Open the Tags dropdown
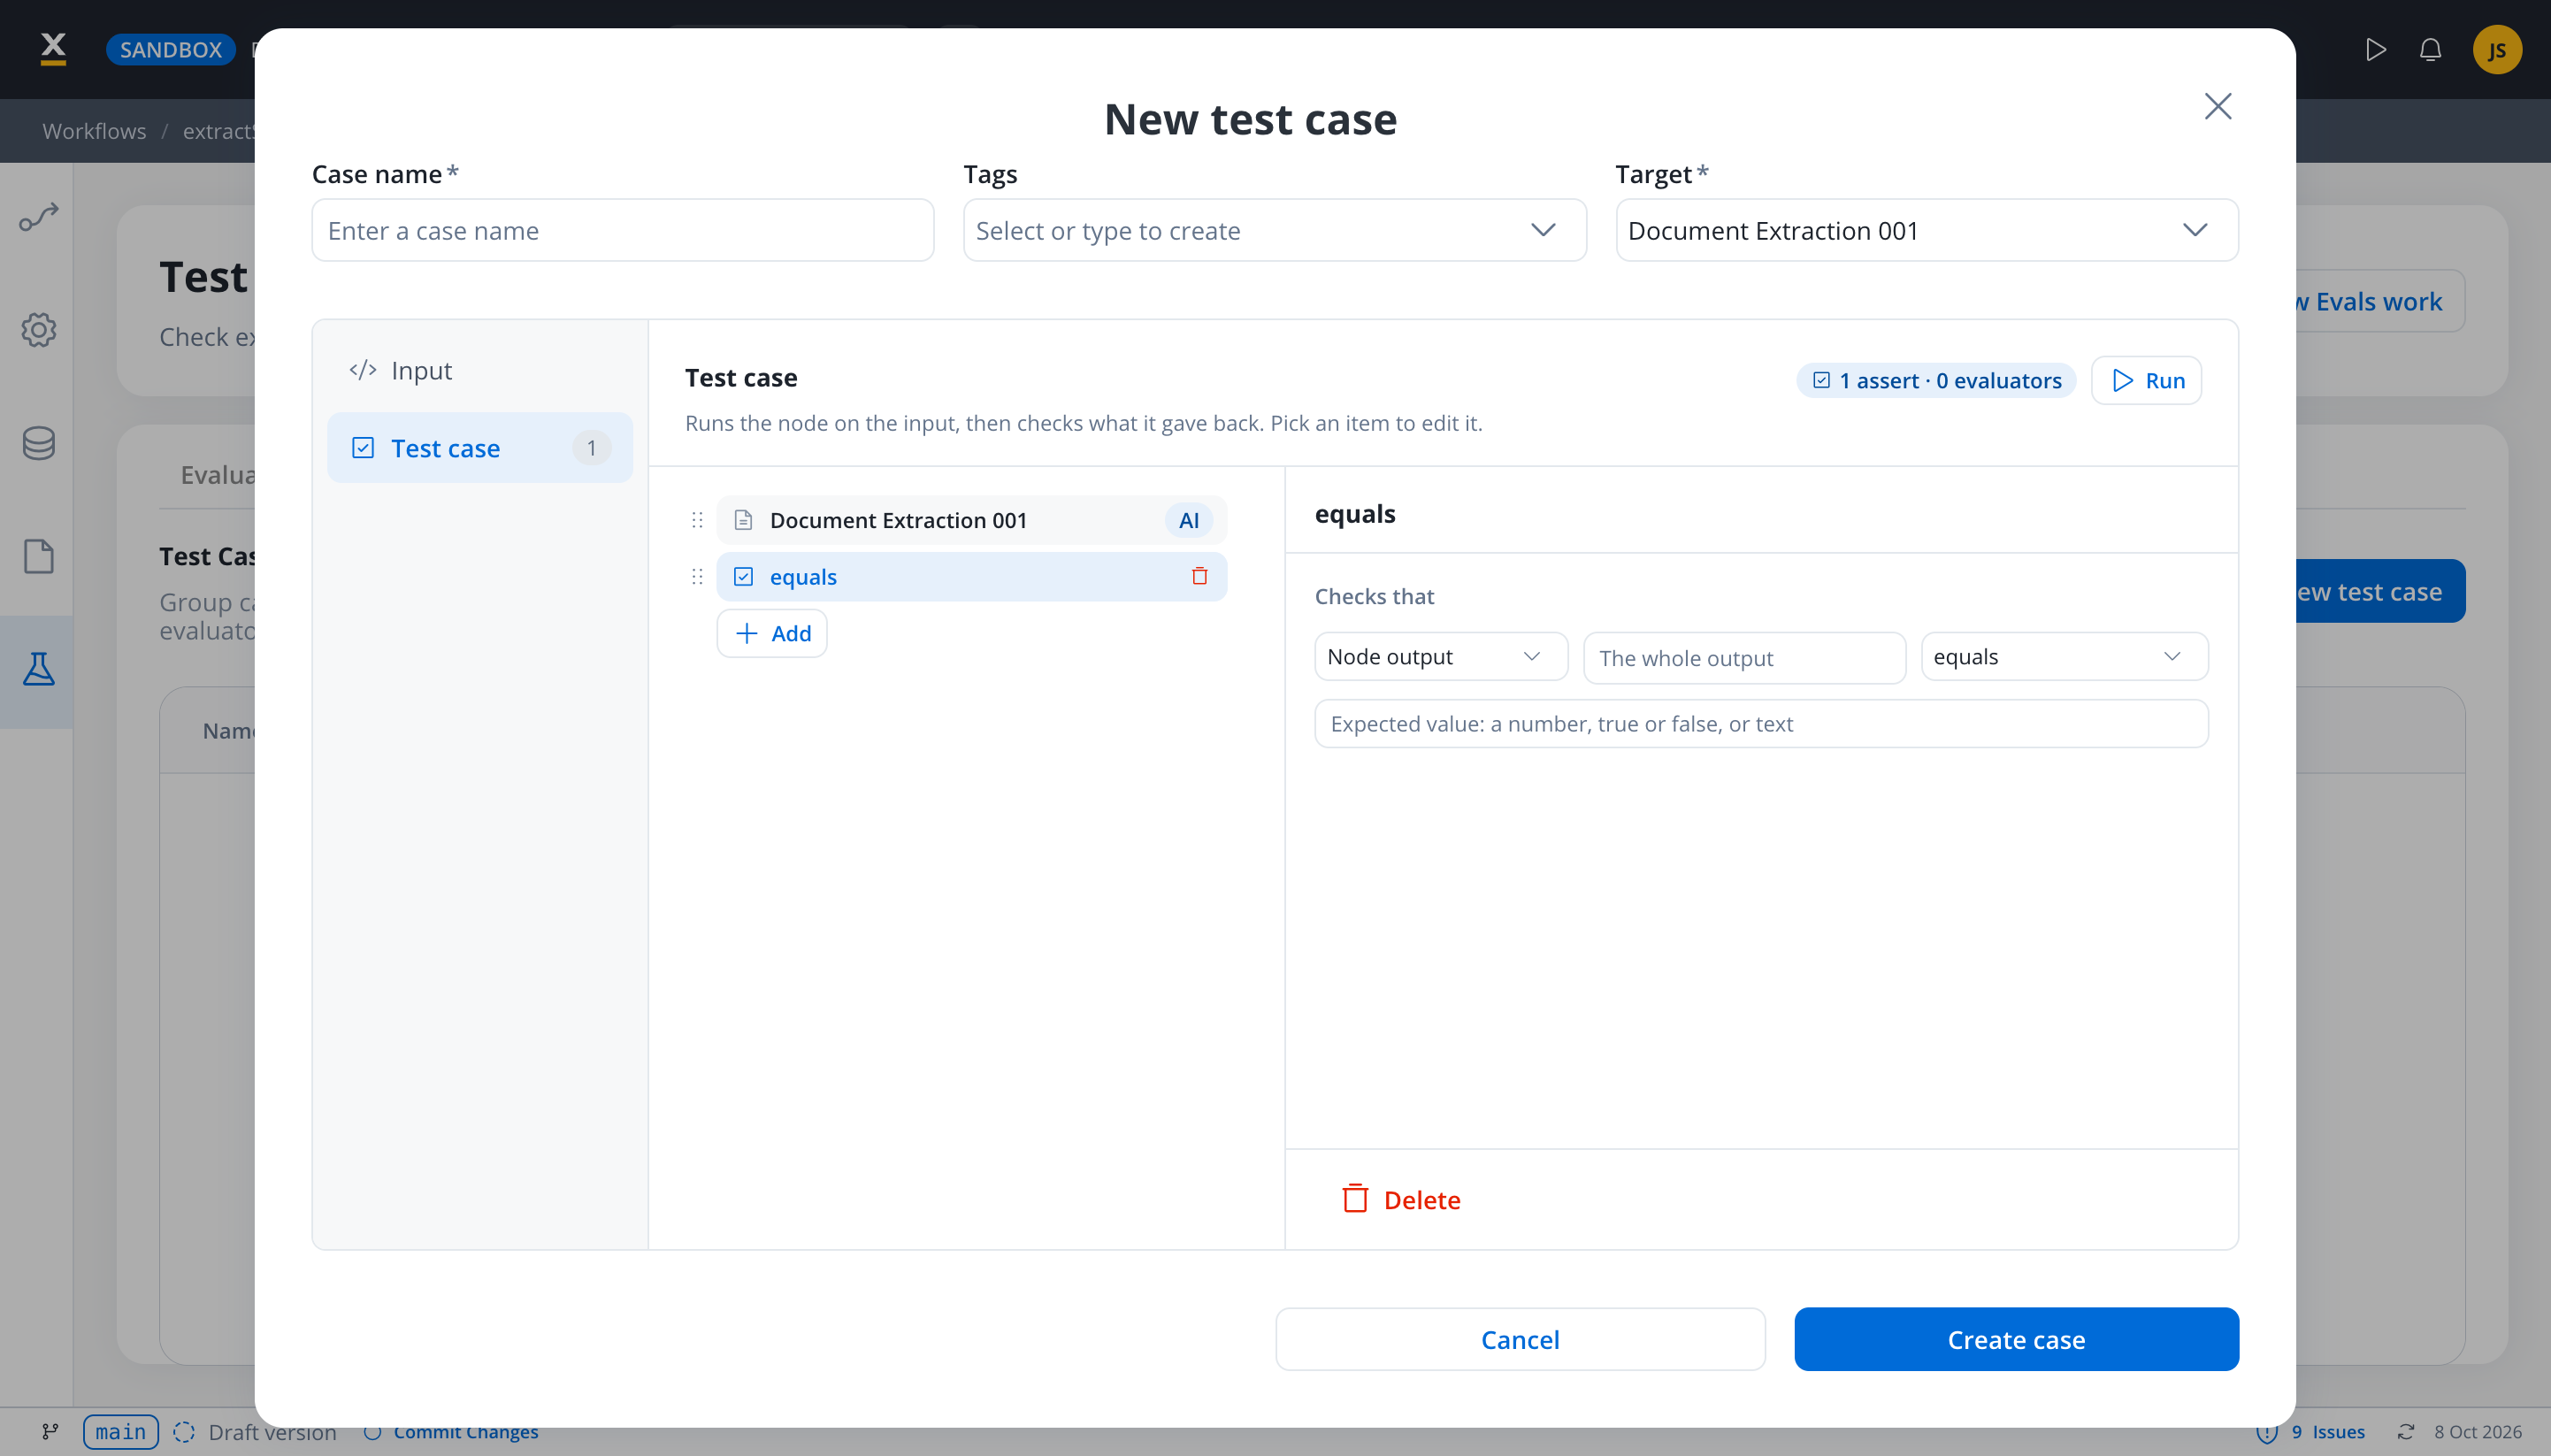2551x1456 pixels. click(1274, 230)
